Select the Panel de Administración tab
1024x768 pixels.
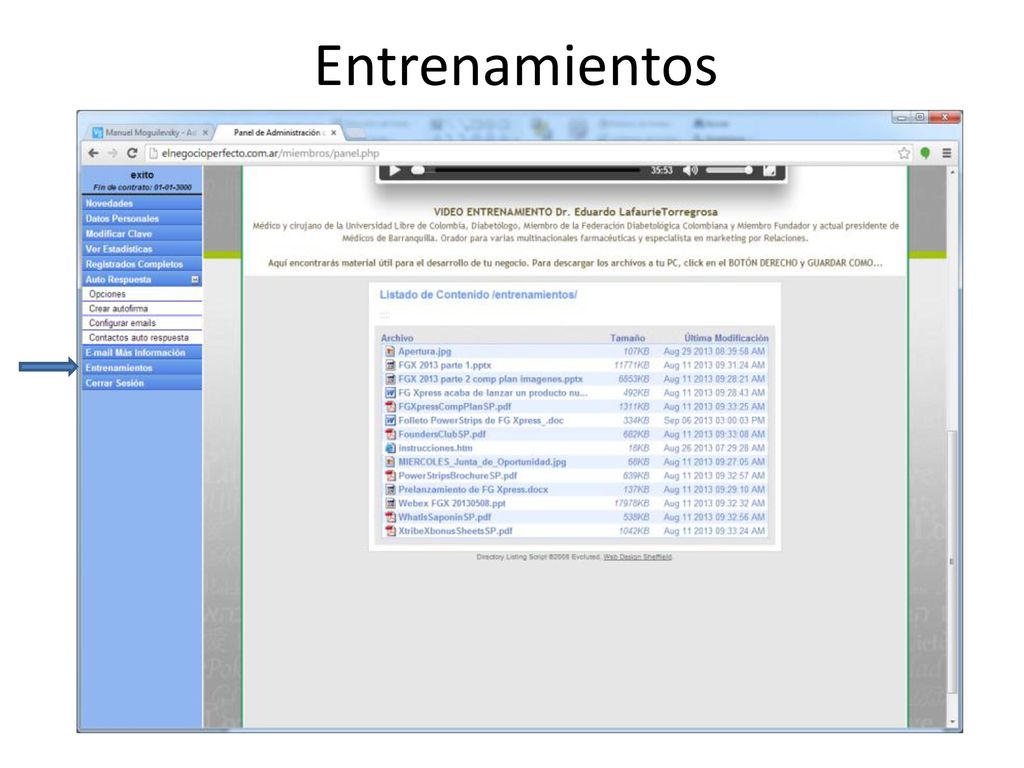pos(278,133)
